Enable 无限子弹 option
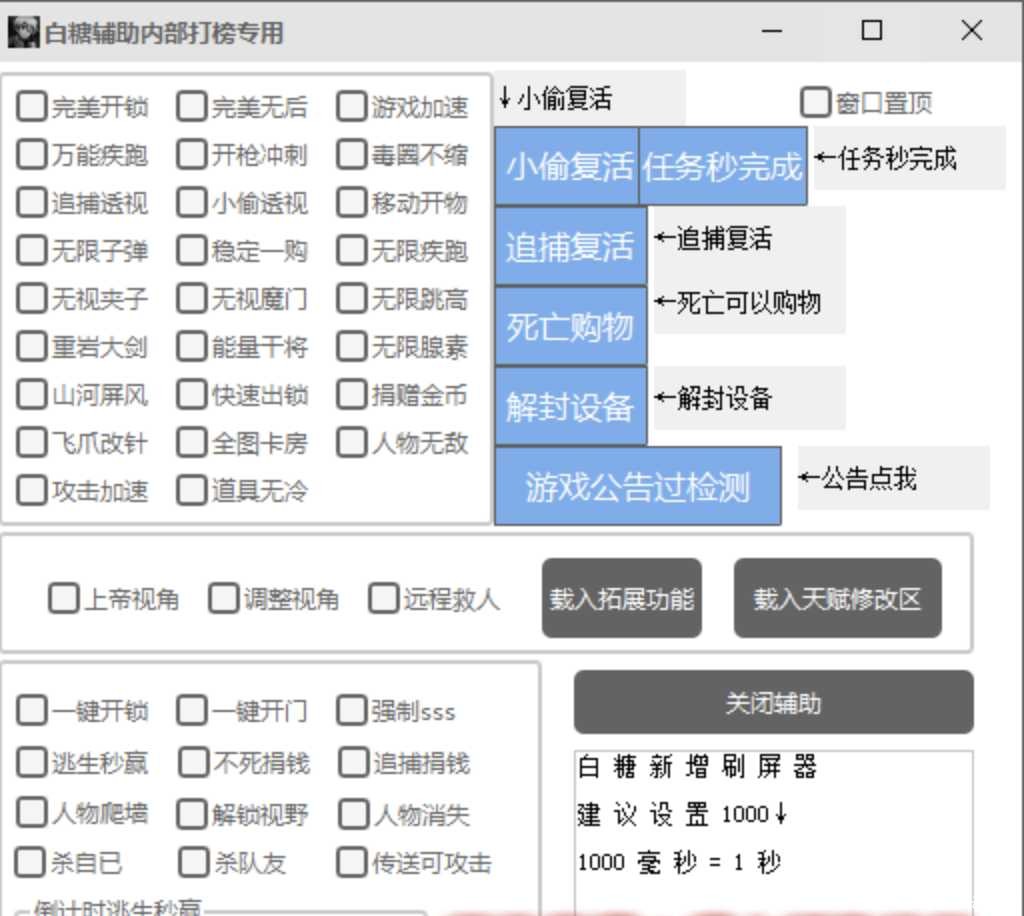 tap(31, 251)
